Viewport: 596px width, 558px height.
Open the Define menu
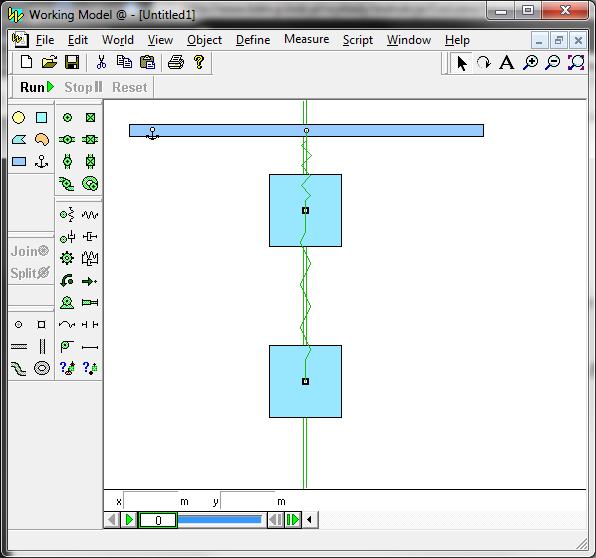[x=253, y=40]
